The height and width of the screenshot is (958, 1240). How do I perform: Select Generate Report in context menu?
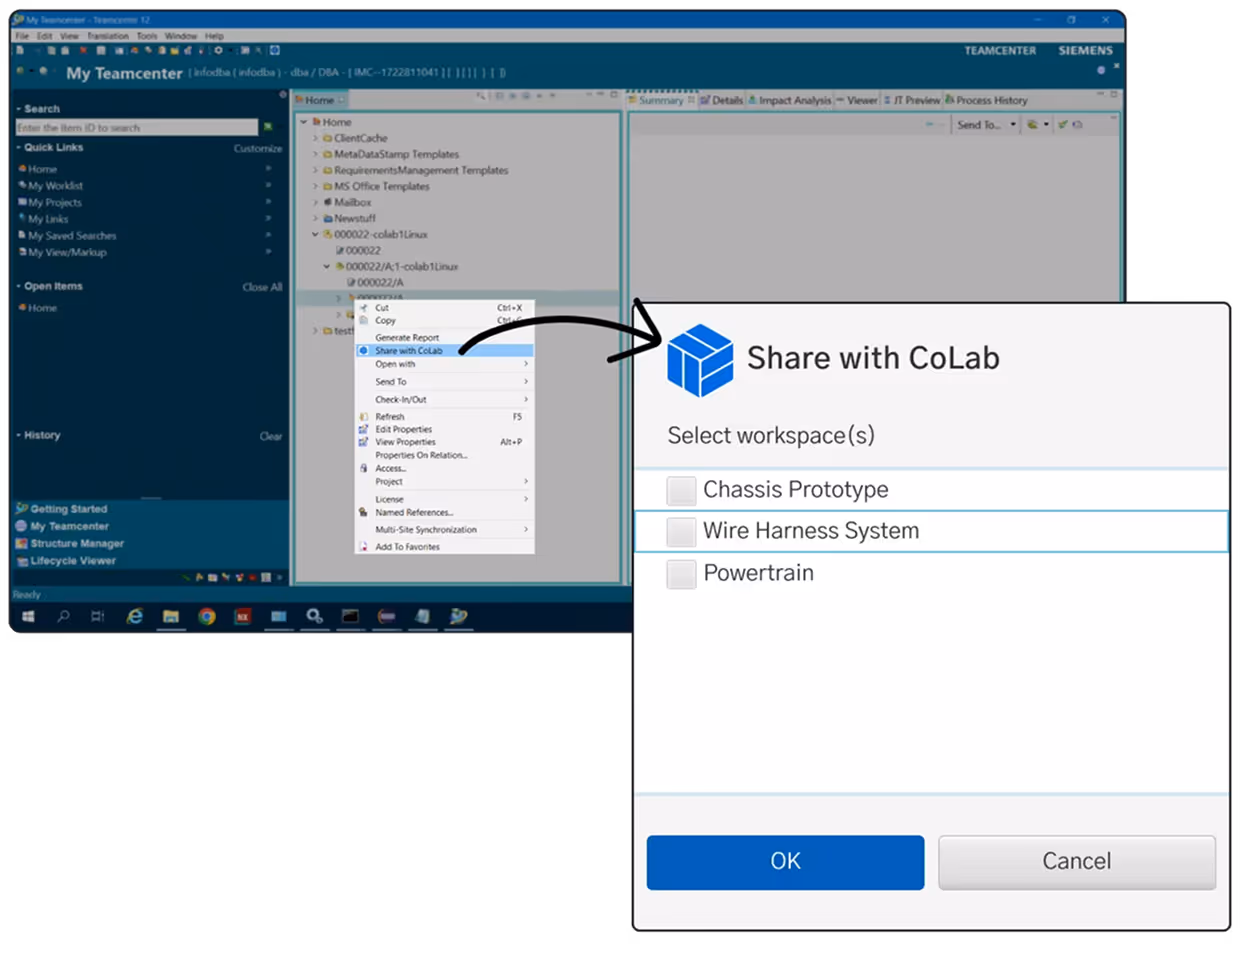tap(445, 338)
